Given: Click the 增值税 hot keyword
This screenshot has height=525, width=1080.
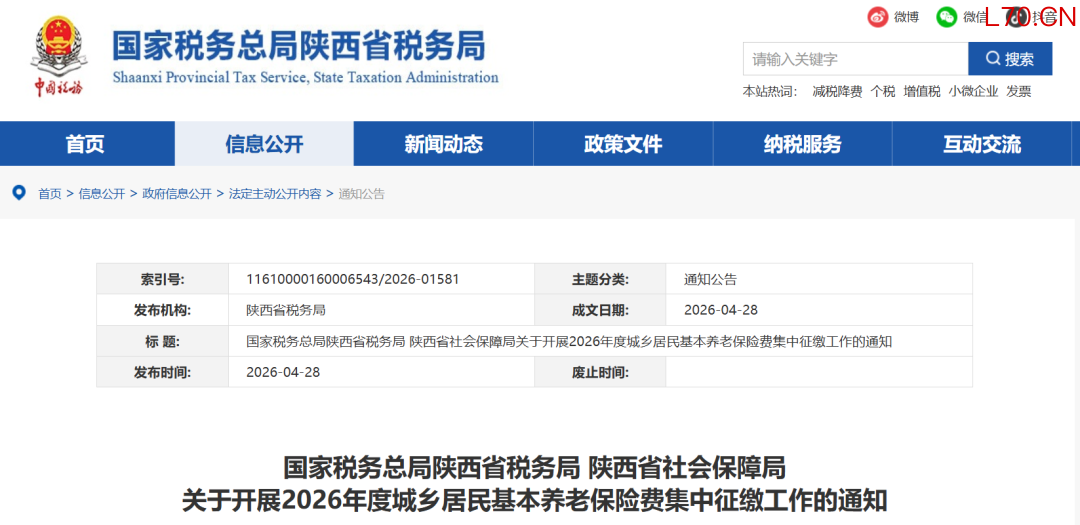Looking at the screenshot, I should (921, 91).
